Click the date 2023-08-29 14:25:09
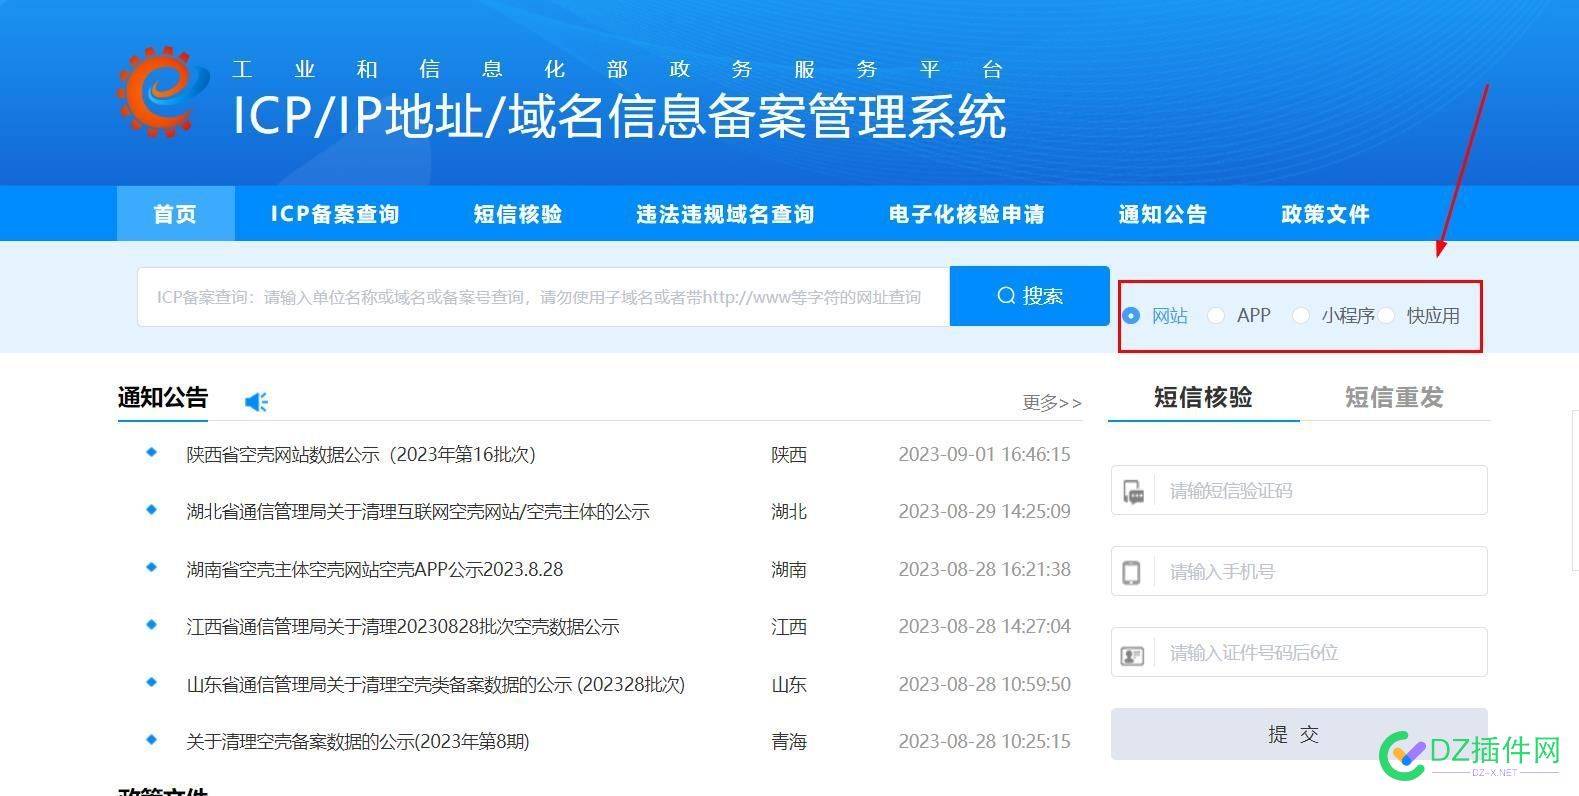This screenshot has height=796, width=1579. [x=984, y=511]
